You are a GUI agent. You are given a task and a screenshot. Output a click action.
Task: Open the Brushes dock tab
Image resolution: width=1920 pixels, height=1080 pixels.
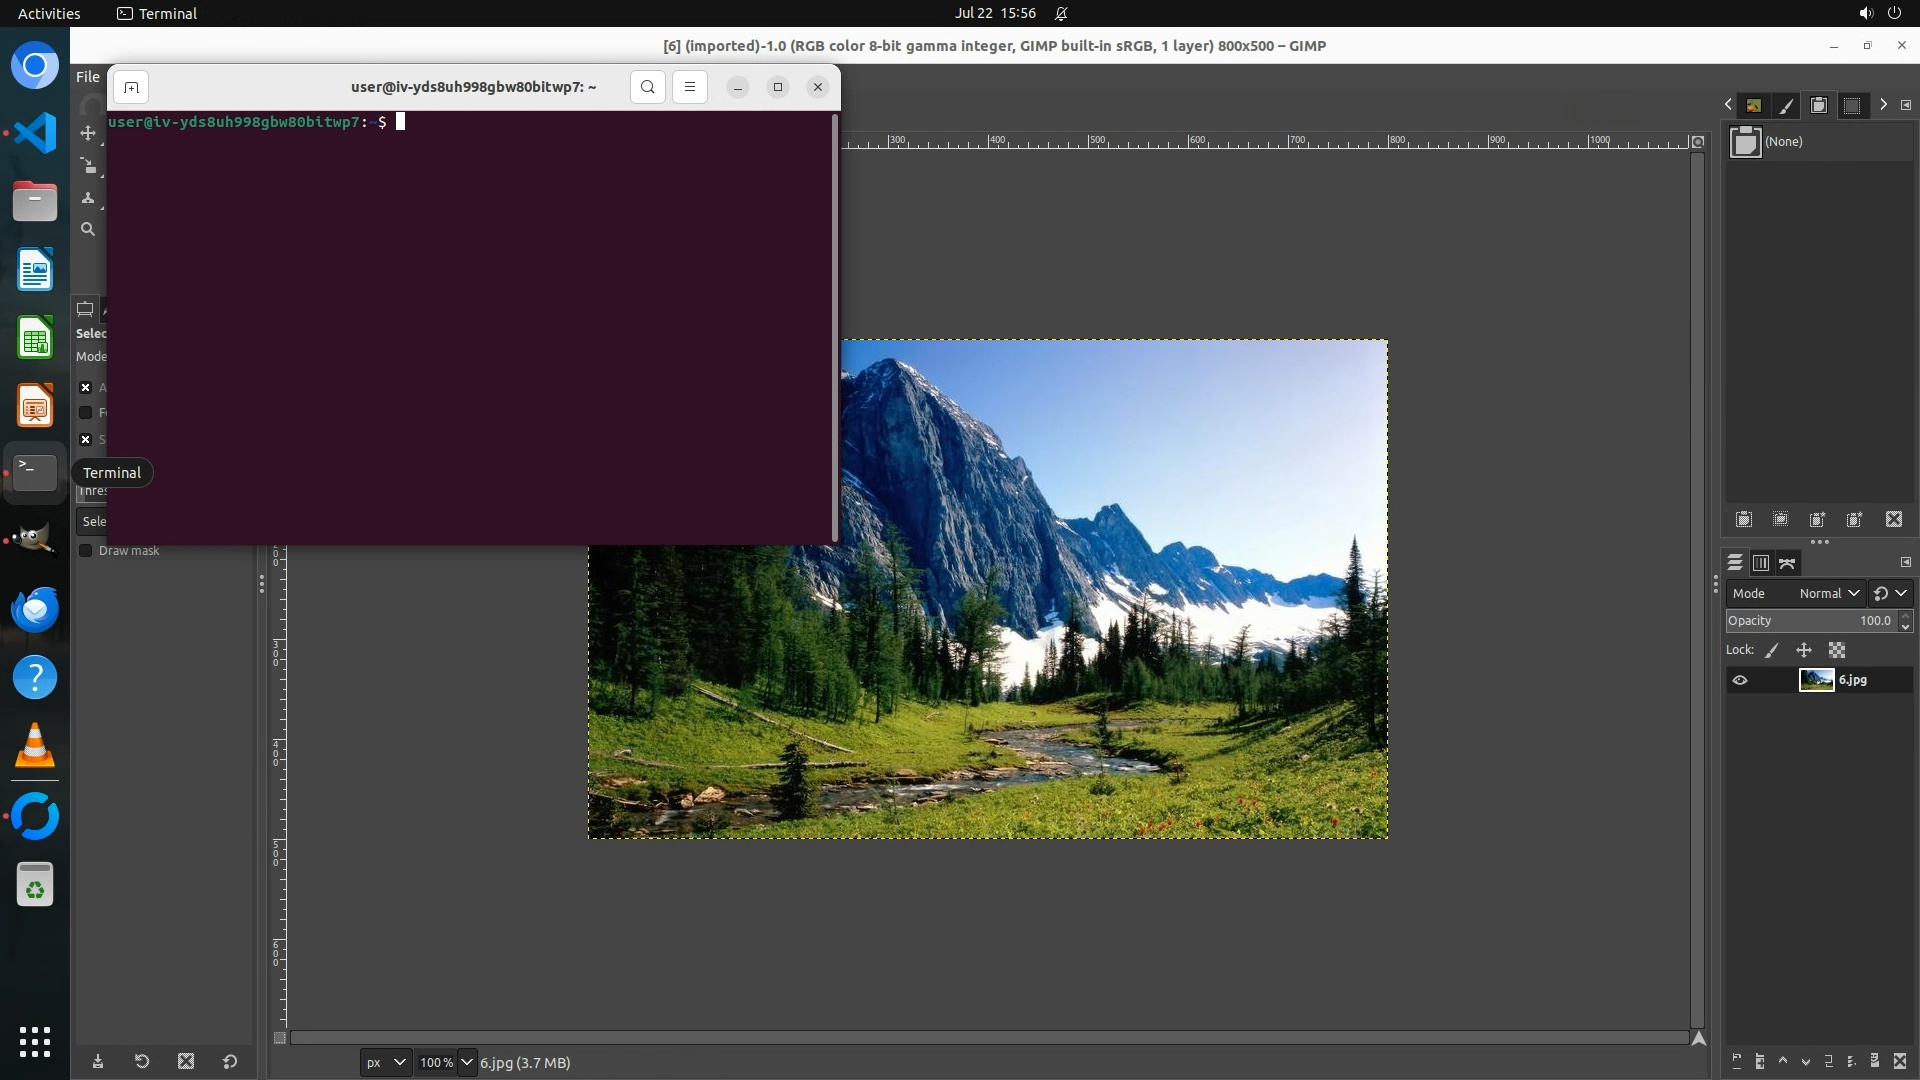1786,105
